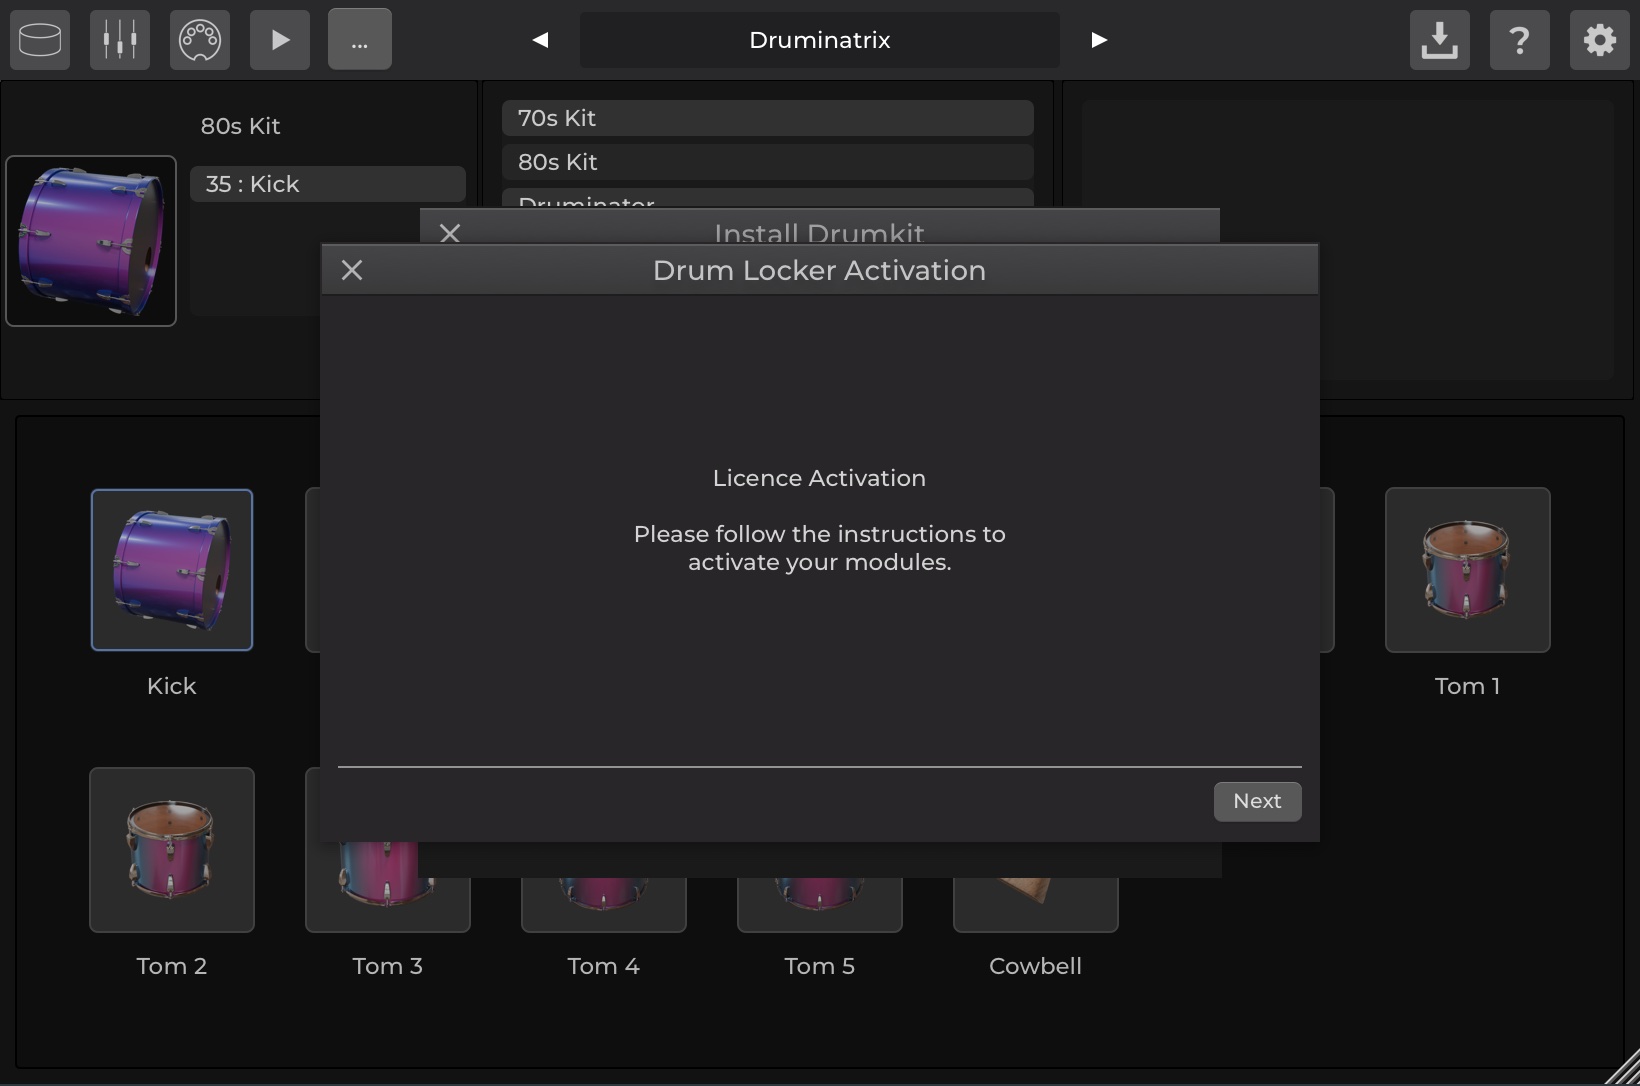Select the Tom 2 drum pad
Image resolution: width=1640 pixels, height=1086 pixels.
pyautogui.click(x=172, y=850)
